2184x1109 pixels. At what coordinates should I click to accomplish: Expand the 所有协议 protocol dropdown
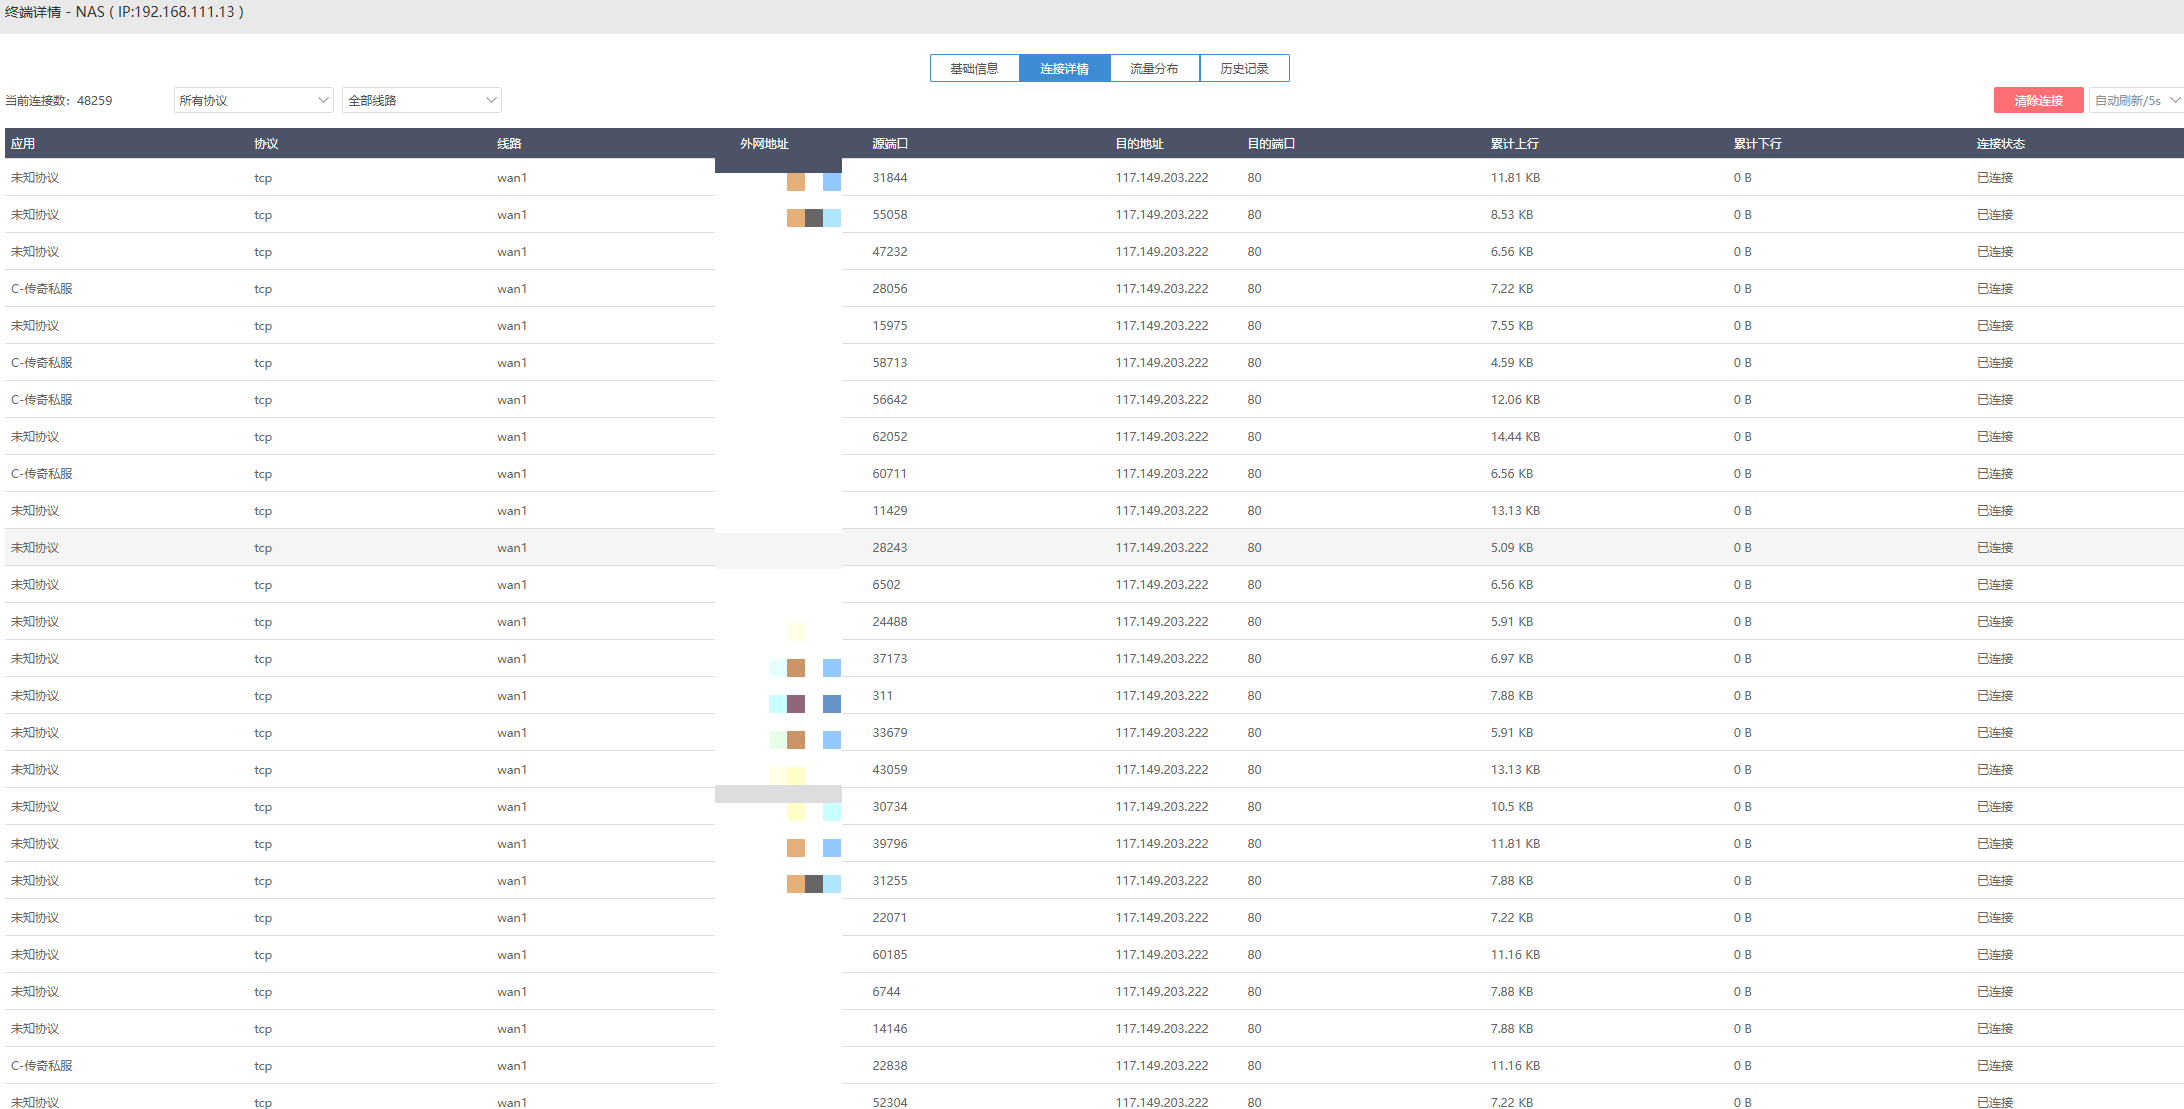point(253,100)
